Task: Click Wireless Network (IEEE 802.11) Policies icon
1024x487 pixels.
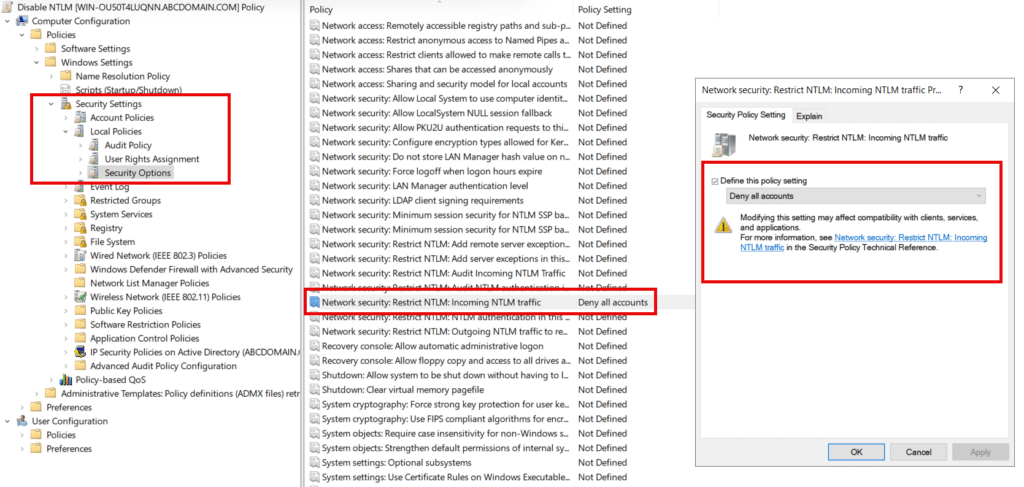Action: tap(80, 296)
